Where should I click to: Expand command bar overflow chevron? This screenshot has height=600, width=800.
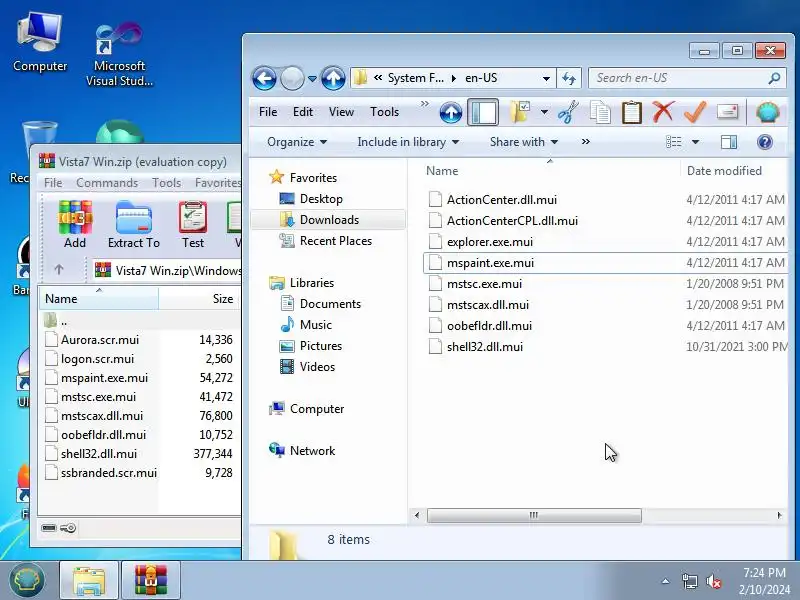(586, 142)
